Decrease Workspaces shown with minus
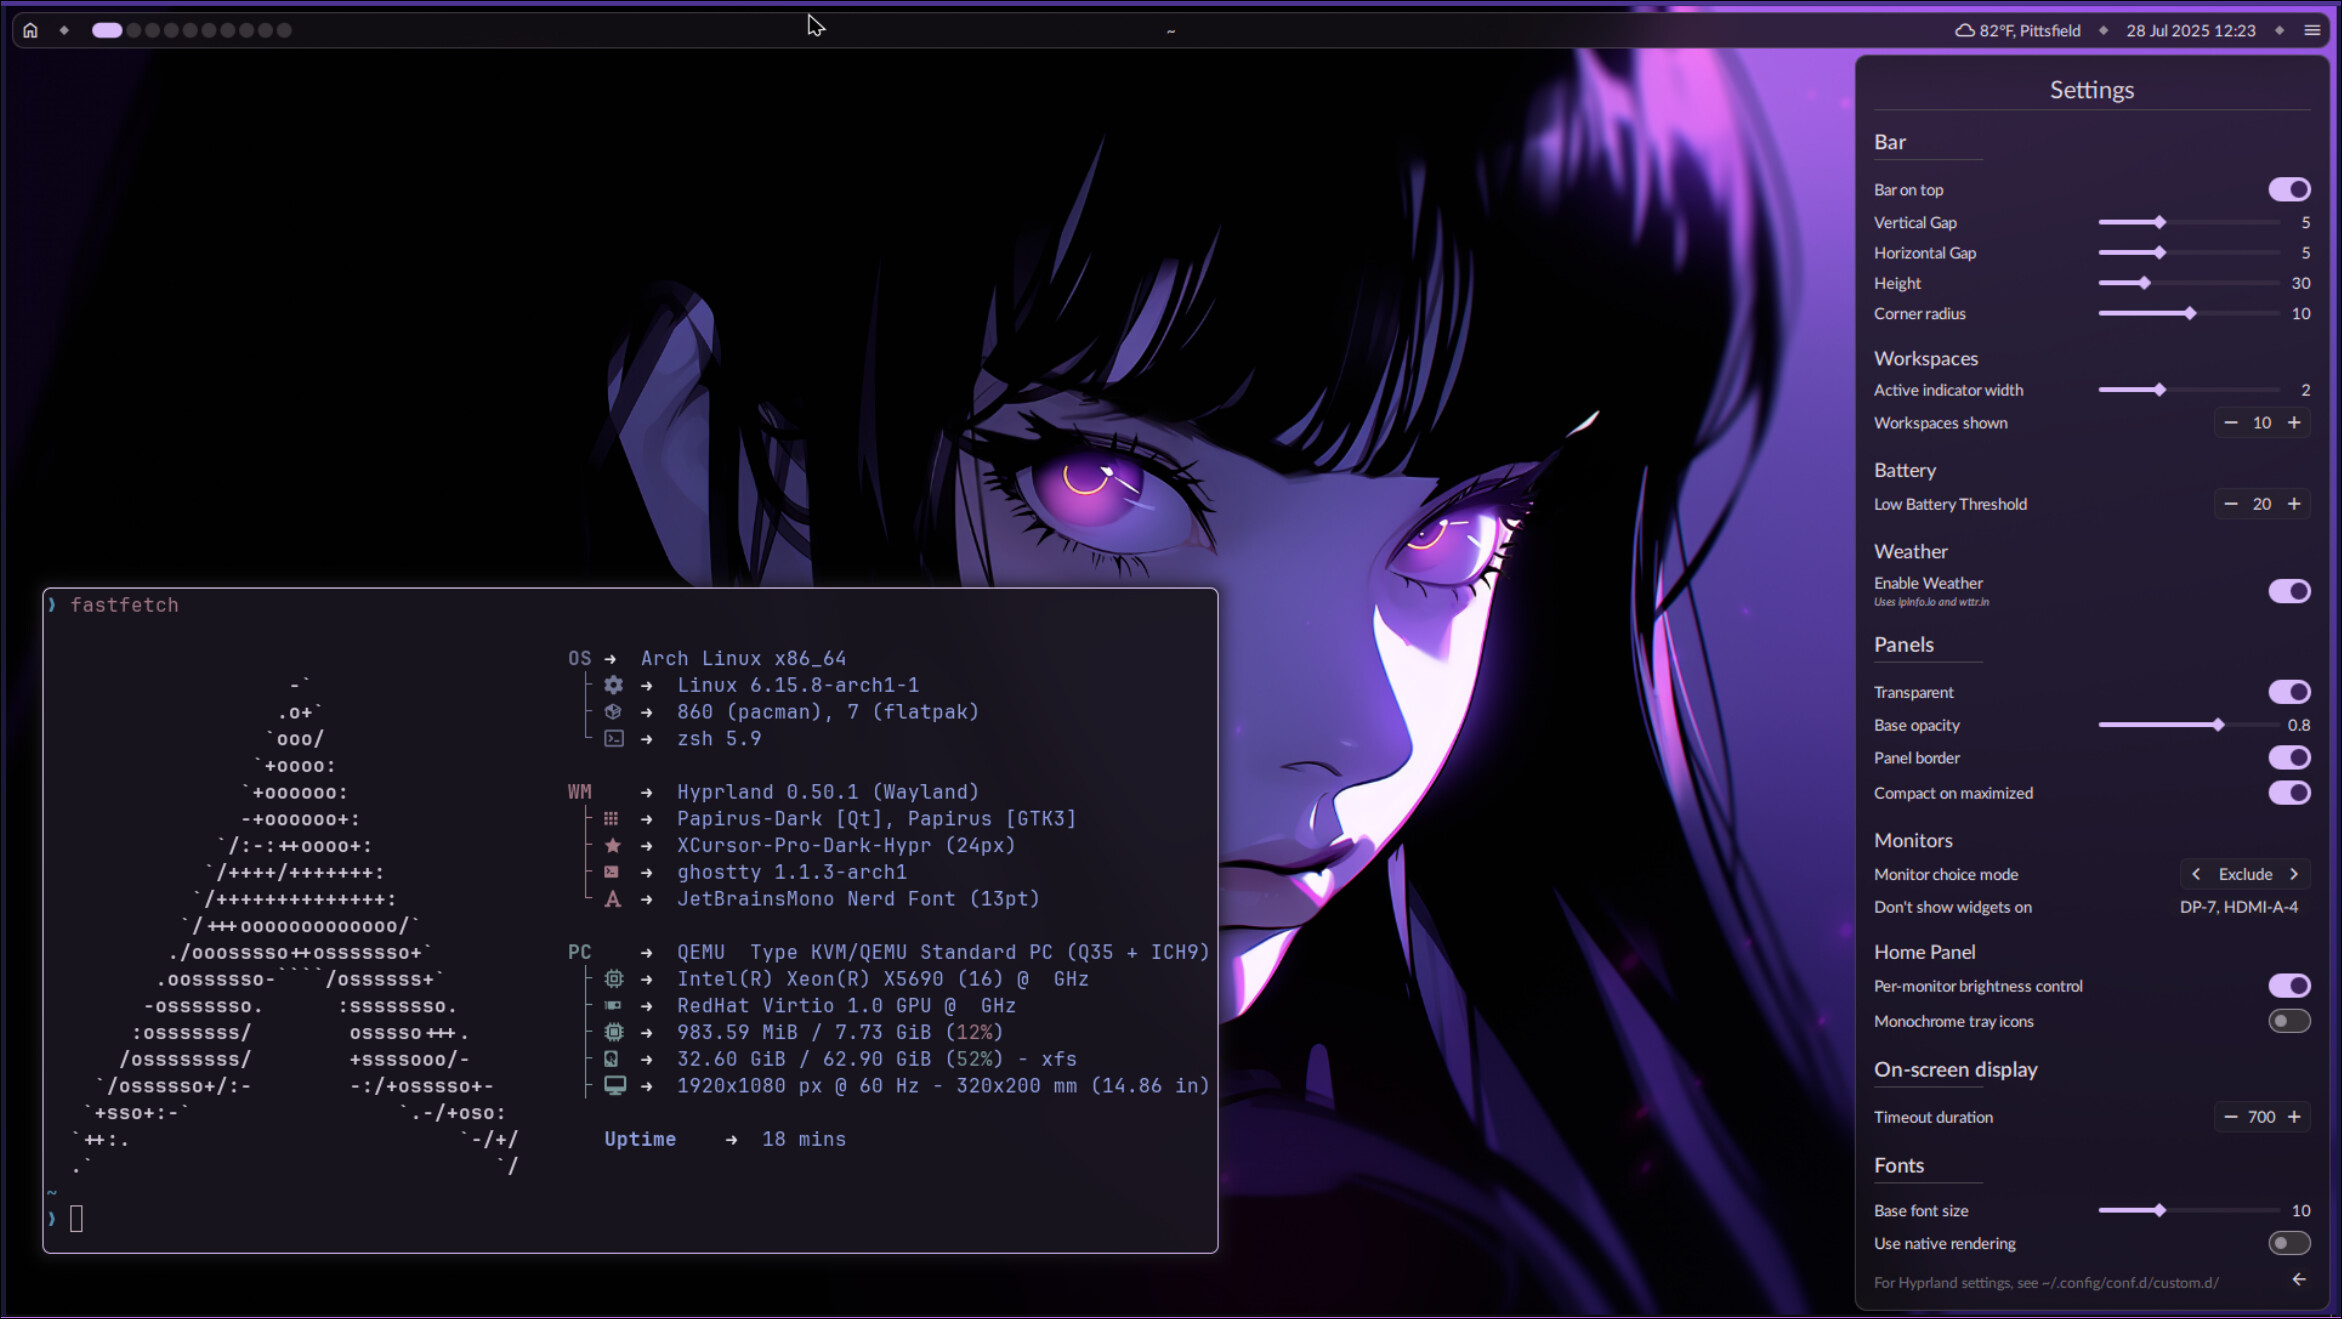The height and width of the screenshot is (1319, 2342). click(x=2230, y=423)
